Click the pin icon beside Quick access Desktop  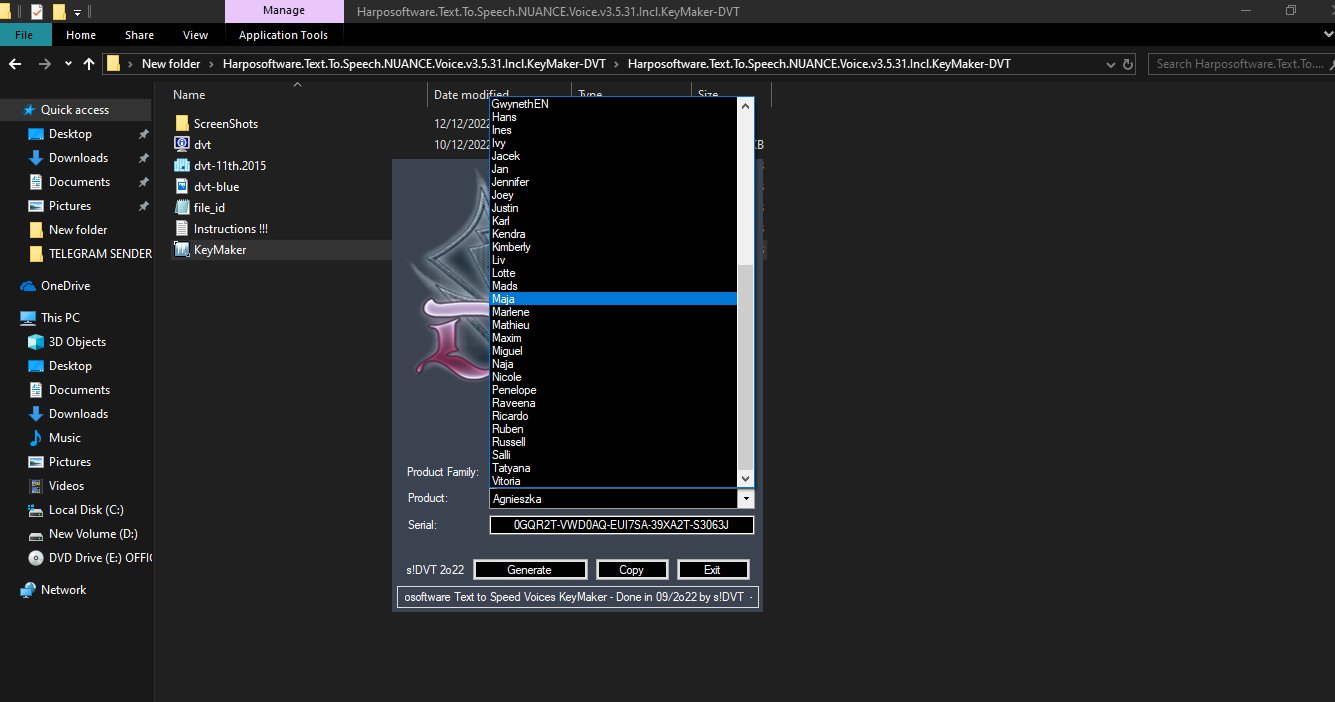(x=143, y=134)
